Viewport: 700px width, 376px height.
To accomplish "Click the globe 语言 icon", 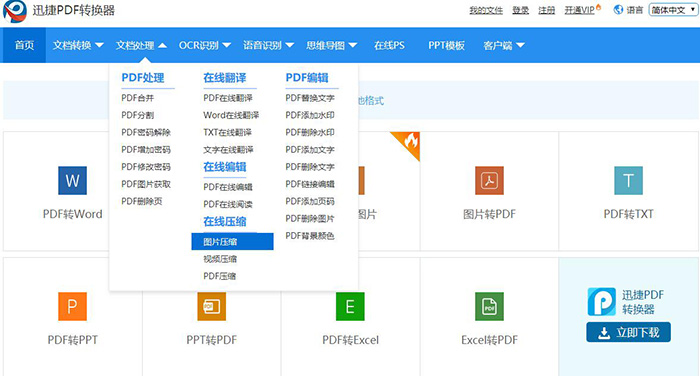I will [x=618, y=9].
